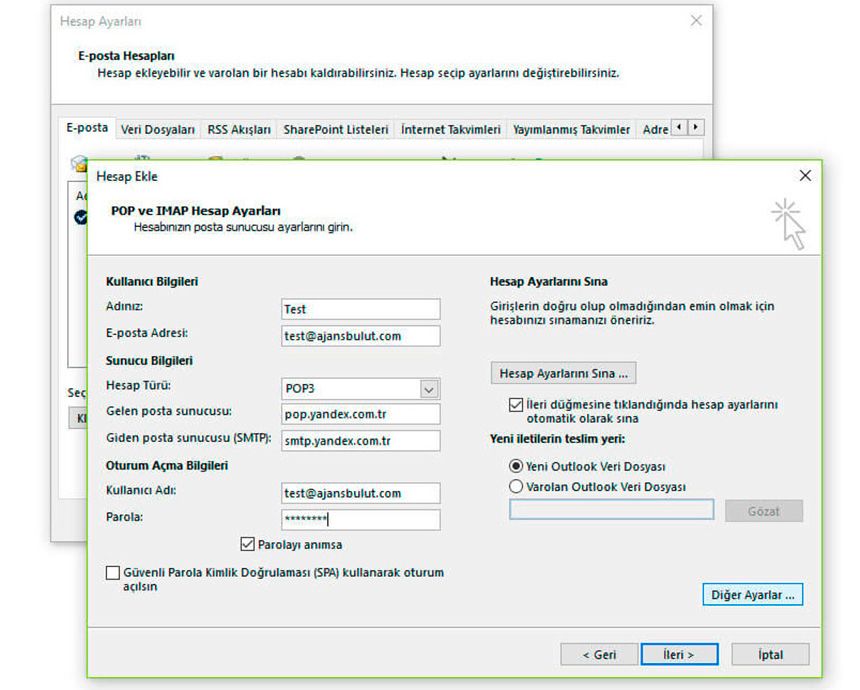Click the İptal cancel button

point(770,654)
